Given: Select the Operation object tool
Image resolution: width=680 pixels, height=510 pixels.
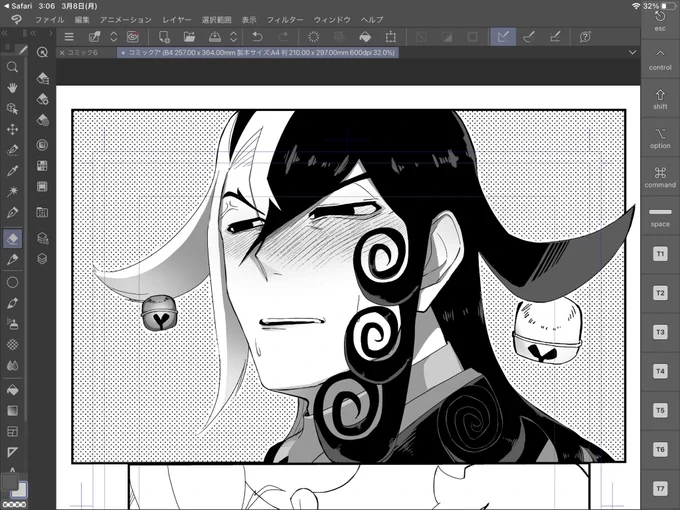Looking at the screenshot, I should pos(13,108).
